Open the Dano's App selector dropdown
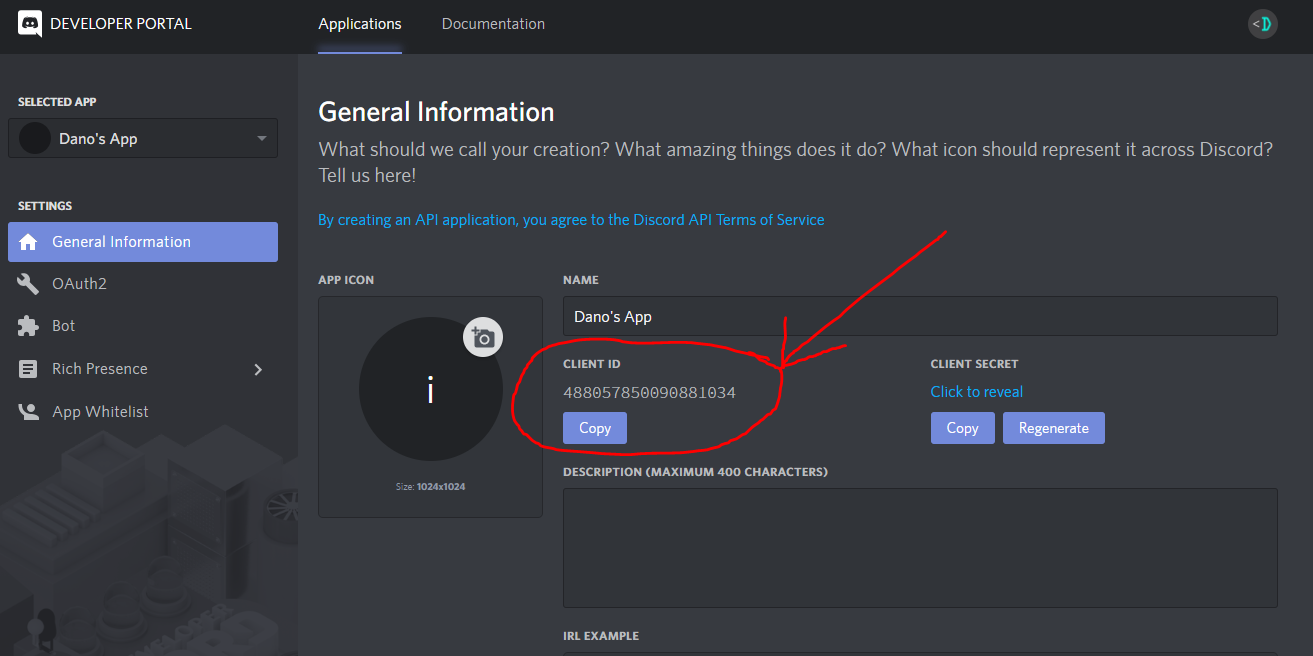 (x=143, y=139)
